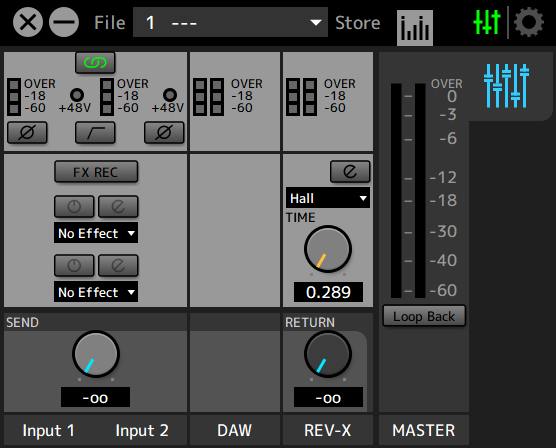Open the File preset dropdown
This screenshot has width=556, height=448.
[x=230, y=22]
